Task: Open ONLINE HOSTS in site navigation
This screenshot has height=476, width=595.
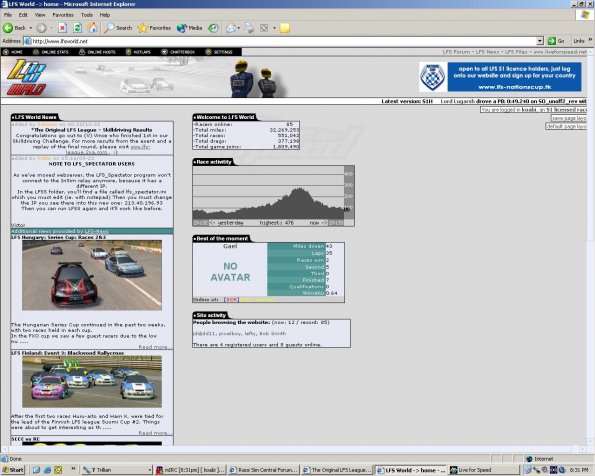Action: (98, 52)
